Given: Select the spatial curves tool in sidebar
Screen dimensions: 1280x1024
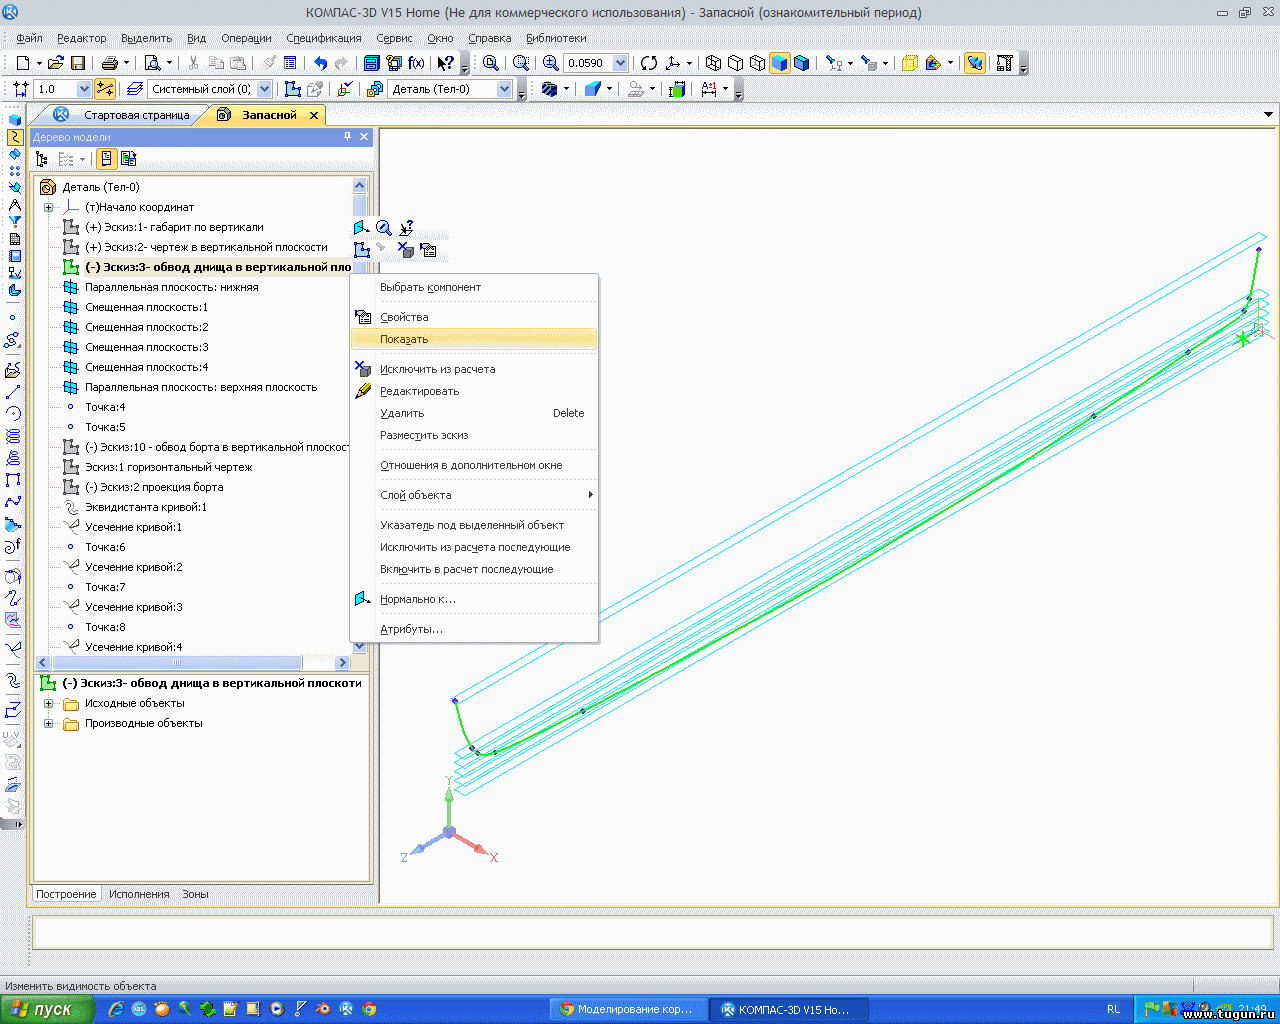Looking at the screenshot, I should tap(14, 137).
